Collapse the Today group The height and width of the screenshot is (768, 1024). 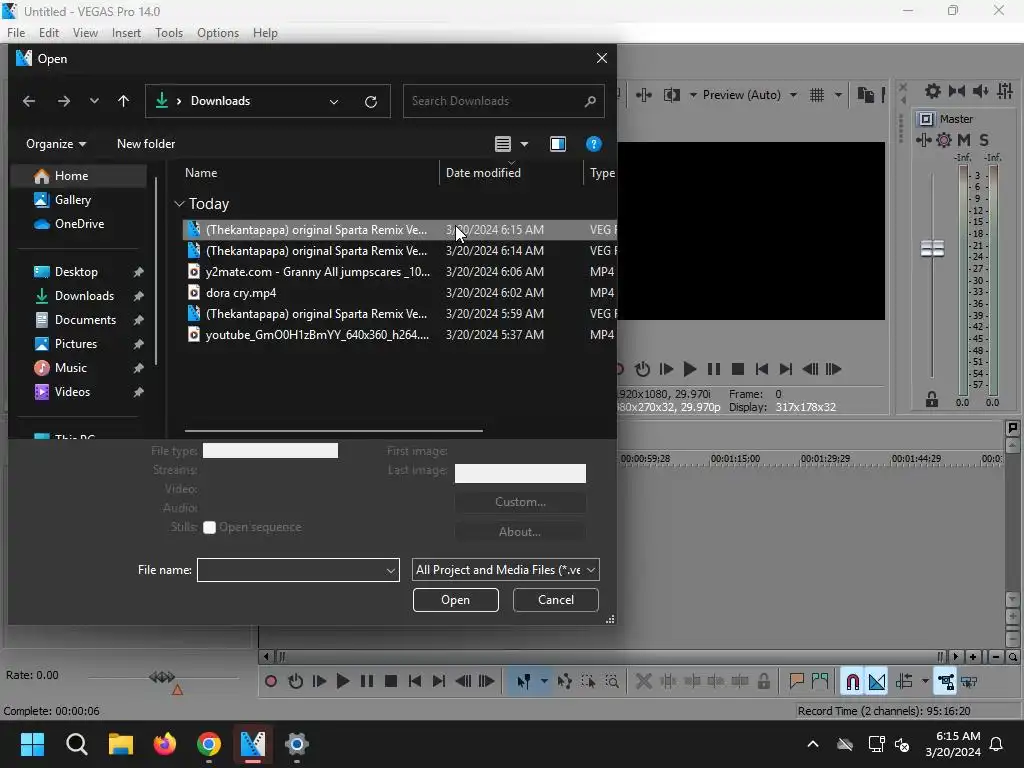(x=179, y=204)
